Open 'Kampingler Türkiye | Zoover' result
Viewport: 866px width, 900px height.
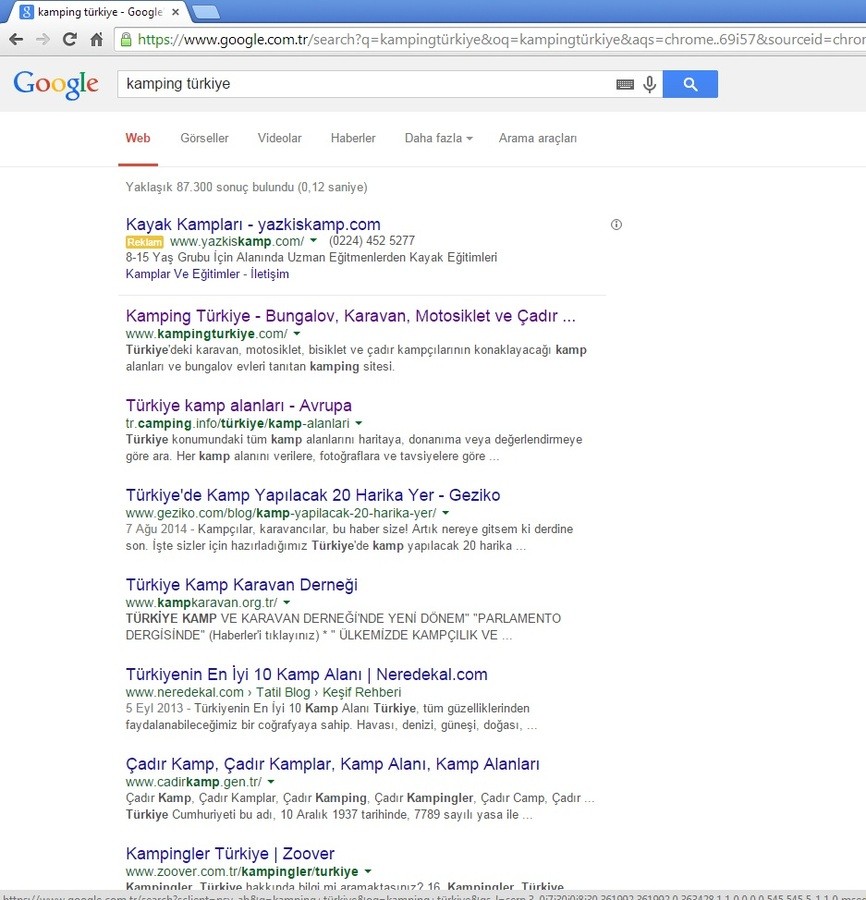(230, 853)
